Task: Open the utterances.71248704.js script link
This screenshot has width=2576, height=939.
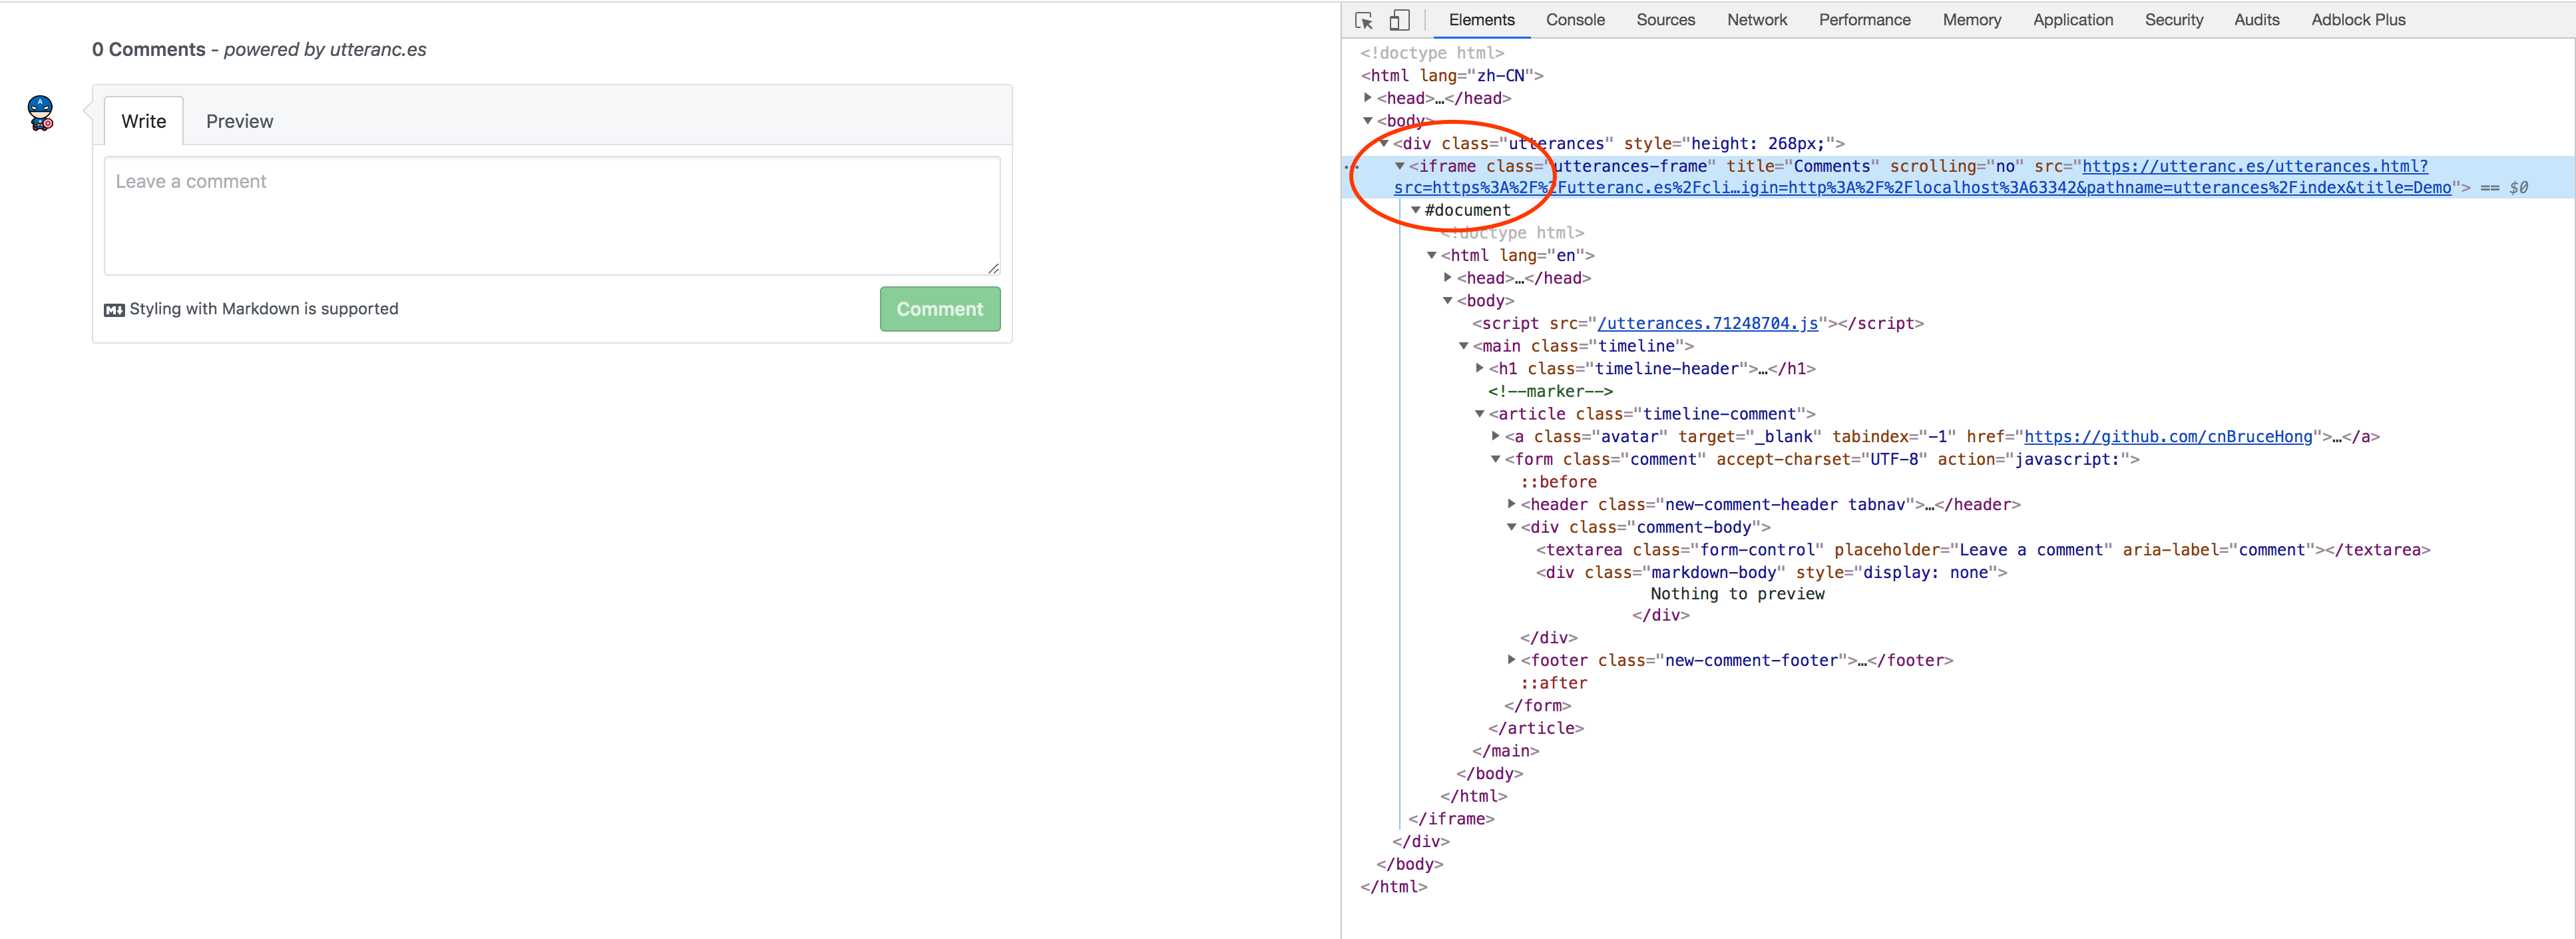Action: tap(1707, 323)
